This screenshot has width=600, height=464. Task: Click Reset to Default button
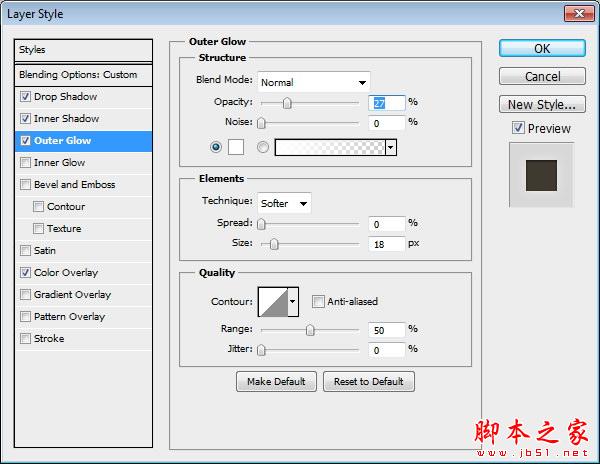368,381
